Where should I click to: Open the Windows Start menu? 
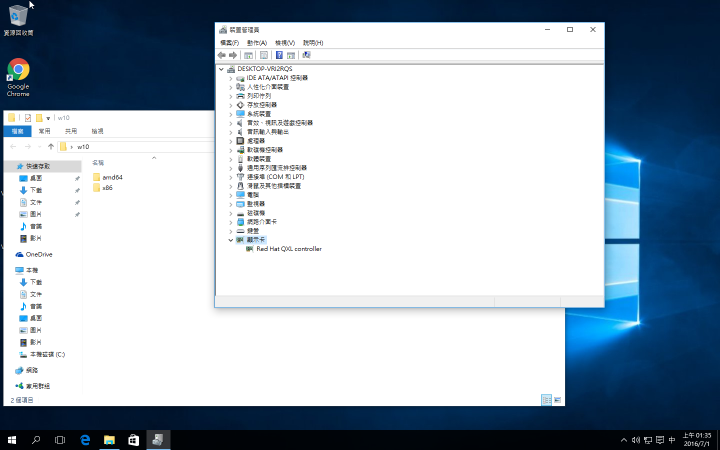click(x=12, y=440)
